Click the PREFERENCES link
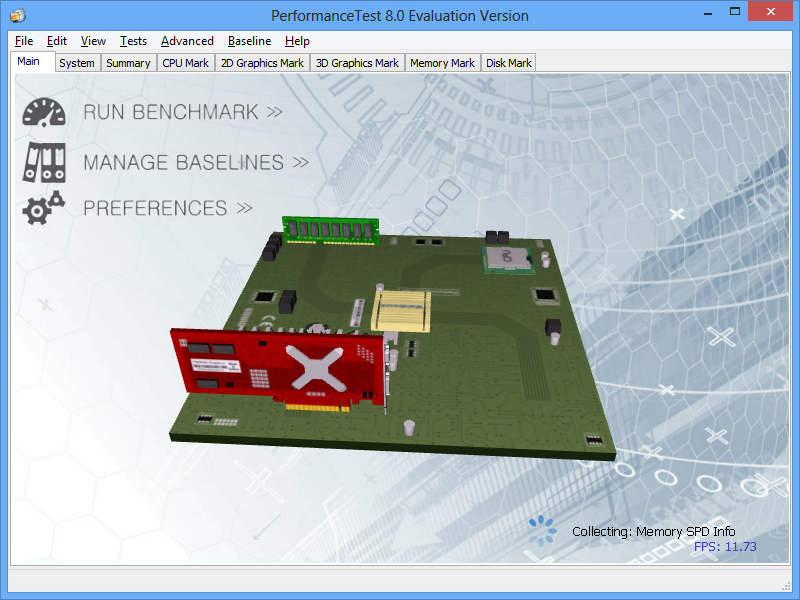 point(168,208)
